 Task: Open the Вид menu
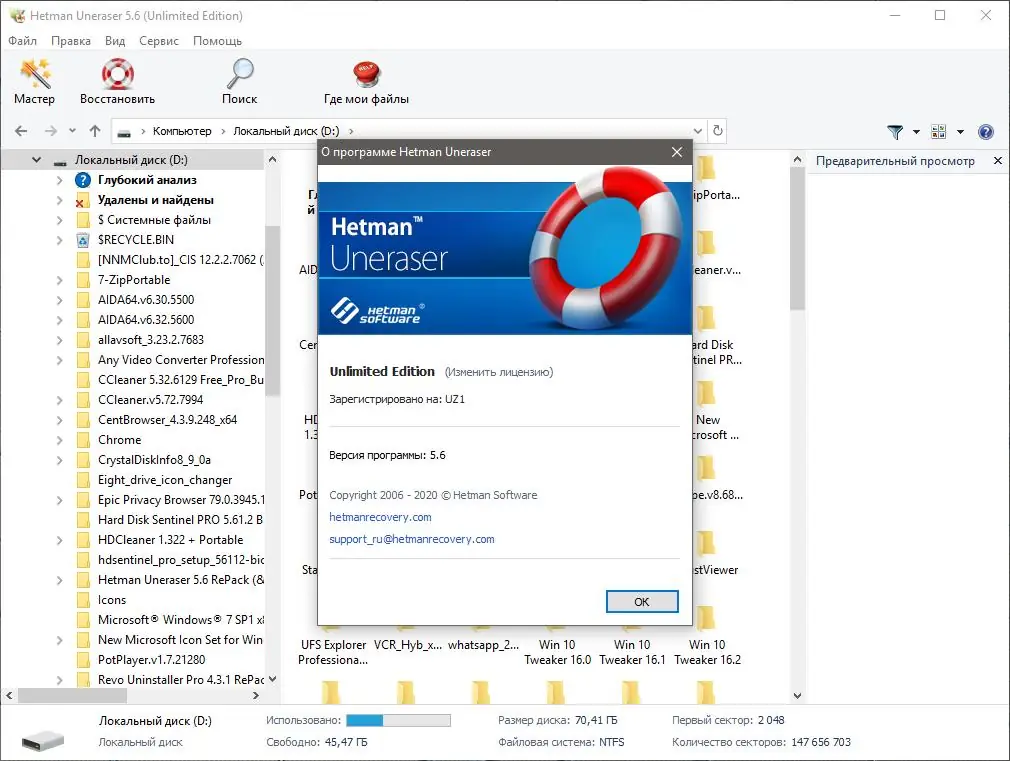[115, 41]
